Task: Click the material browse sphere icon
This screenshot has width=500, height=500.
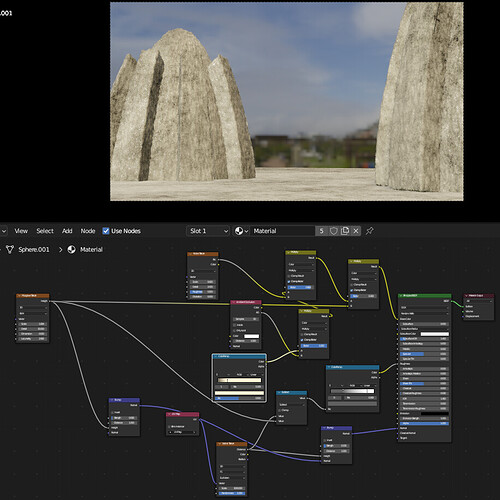Action: point(241,231)
